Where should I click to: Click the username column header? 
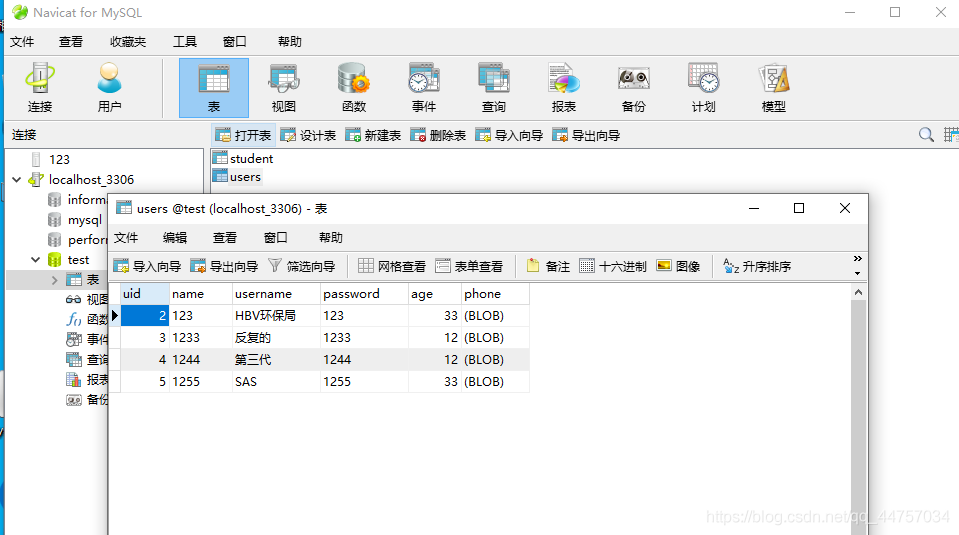point(276,293)
